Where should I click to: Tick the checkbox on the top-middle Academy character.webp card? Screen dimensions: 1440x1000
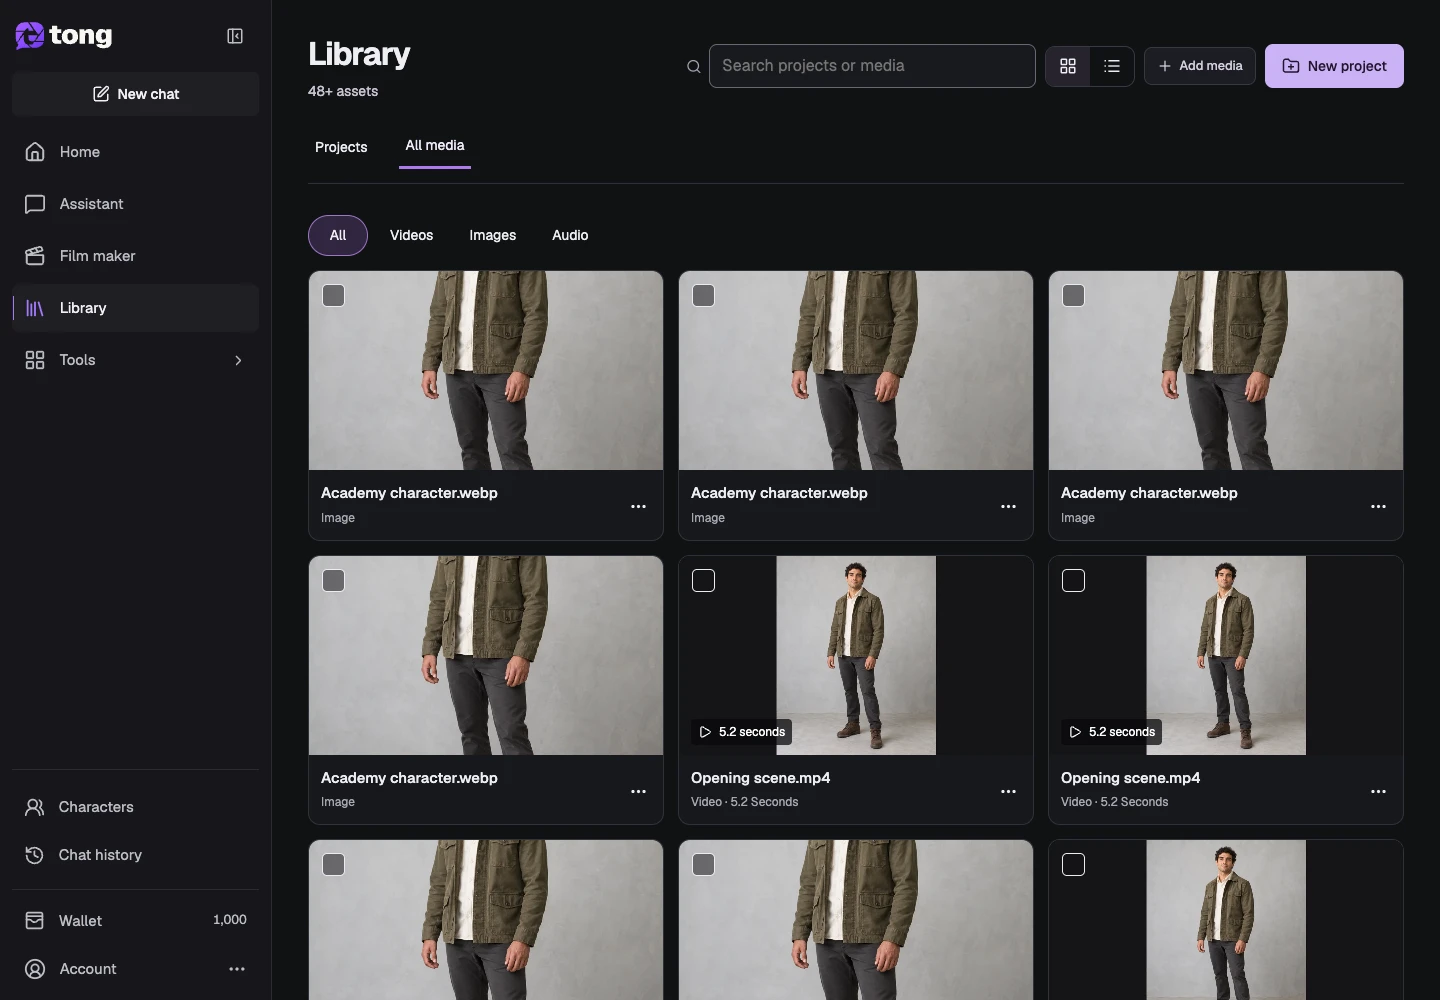click(704, 296)
